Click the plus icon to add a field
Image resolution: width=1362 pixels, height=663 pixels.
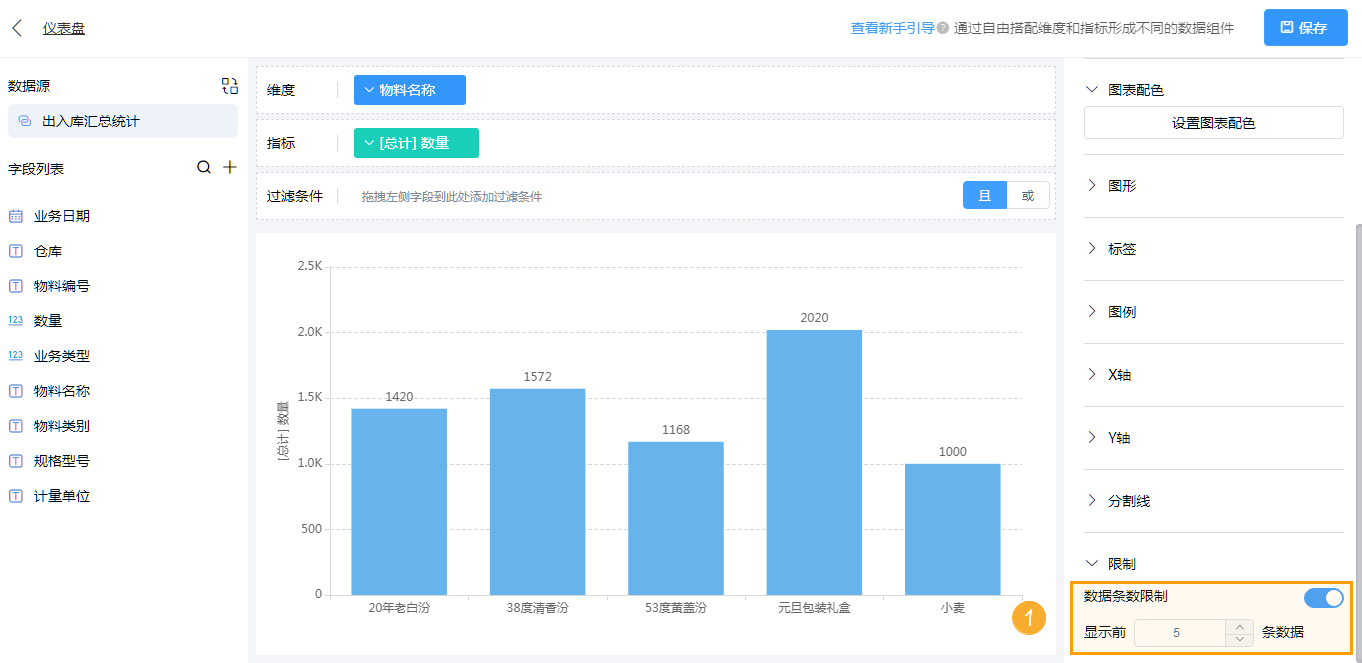click(228, 167)
